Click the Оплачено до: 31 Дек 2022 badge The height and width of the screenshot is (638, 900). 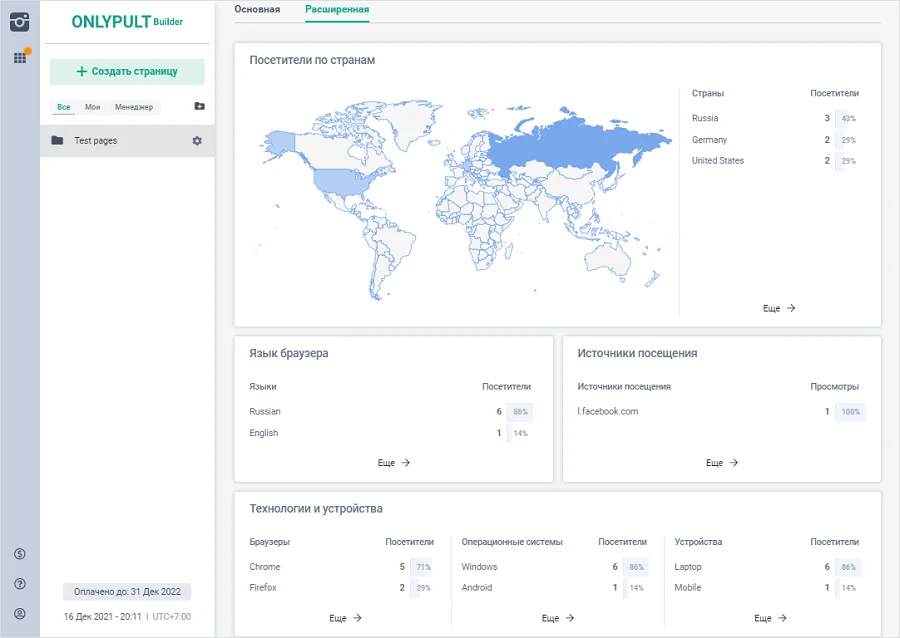point(127,592)
